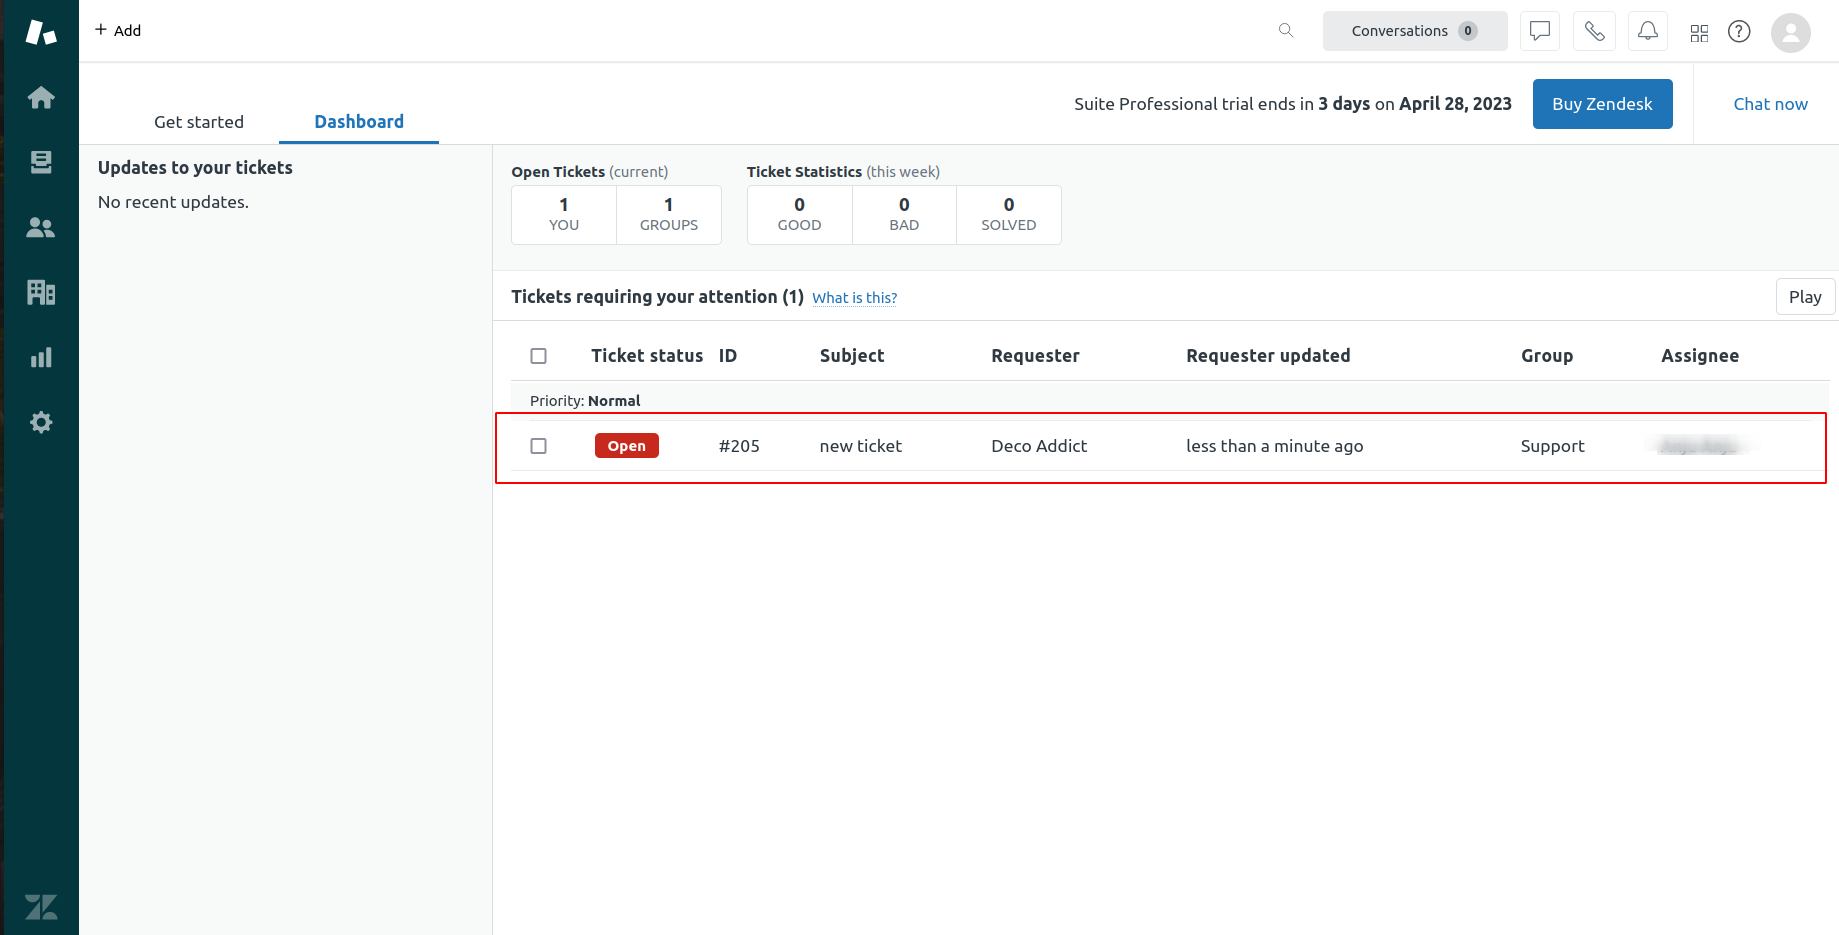Open the Home view in sidebar
The image size is (1839, 935).
coord(41,98)
